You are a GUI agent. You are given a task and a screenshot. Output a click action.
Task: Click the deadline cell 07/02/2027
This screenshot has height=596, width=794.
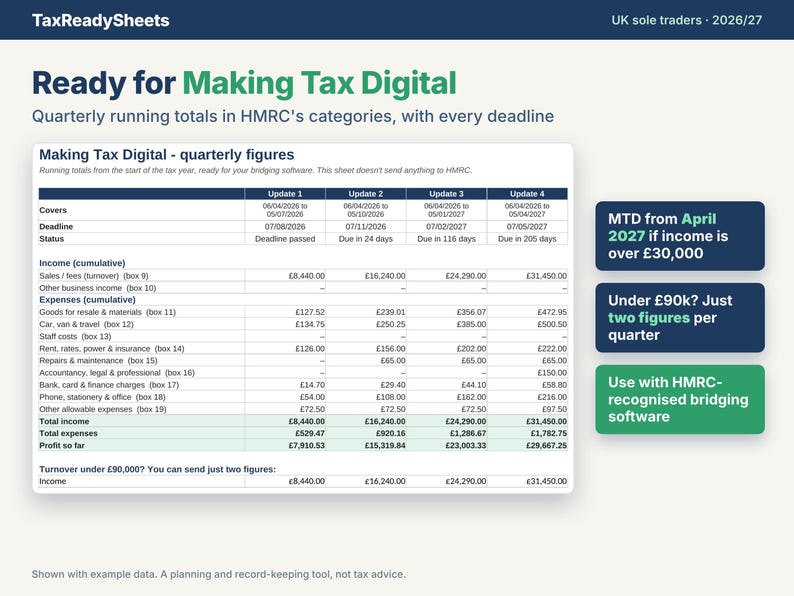coord(446,226)
